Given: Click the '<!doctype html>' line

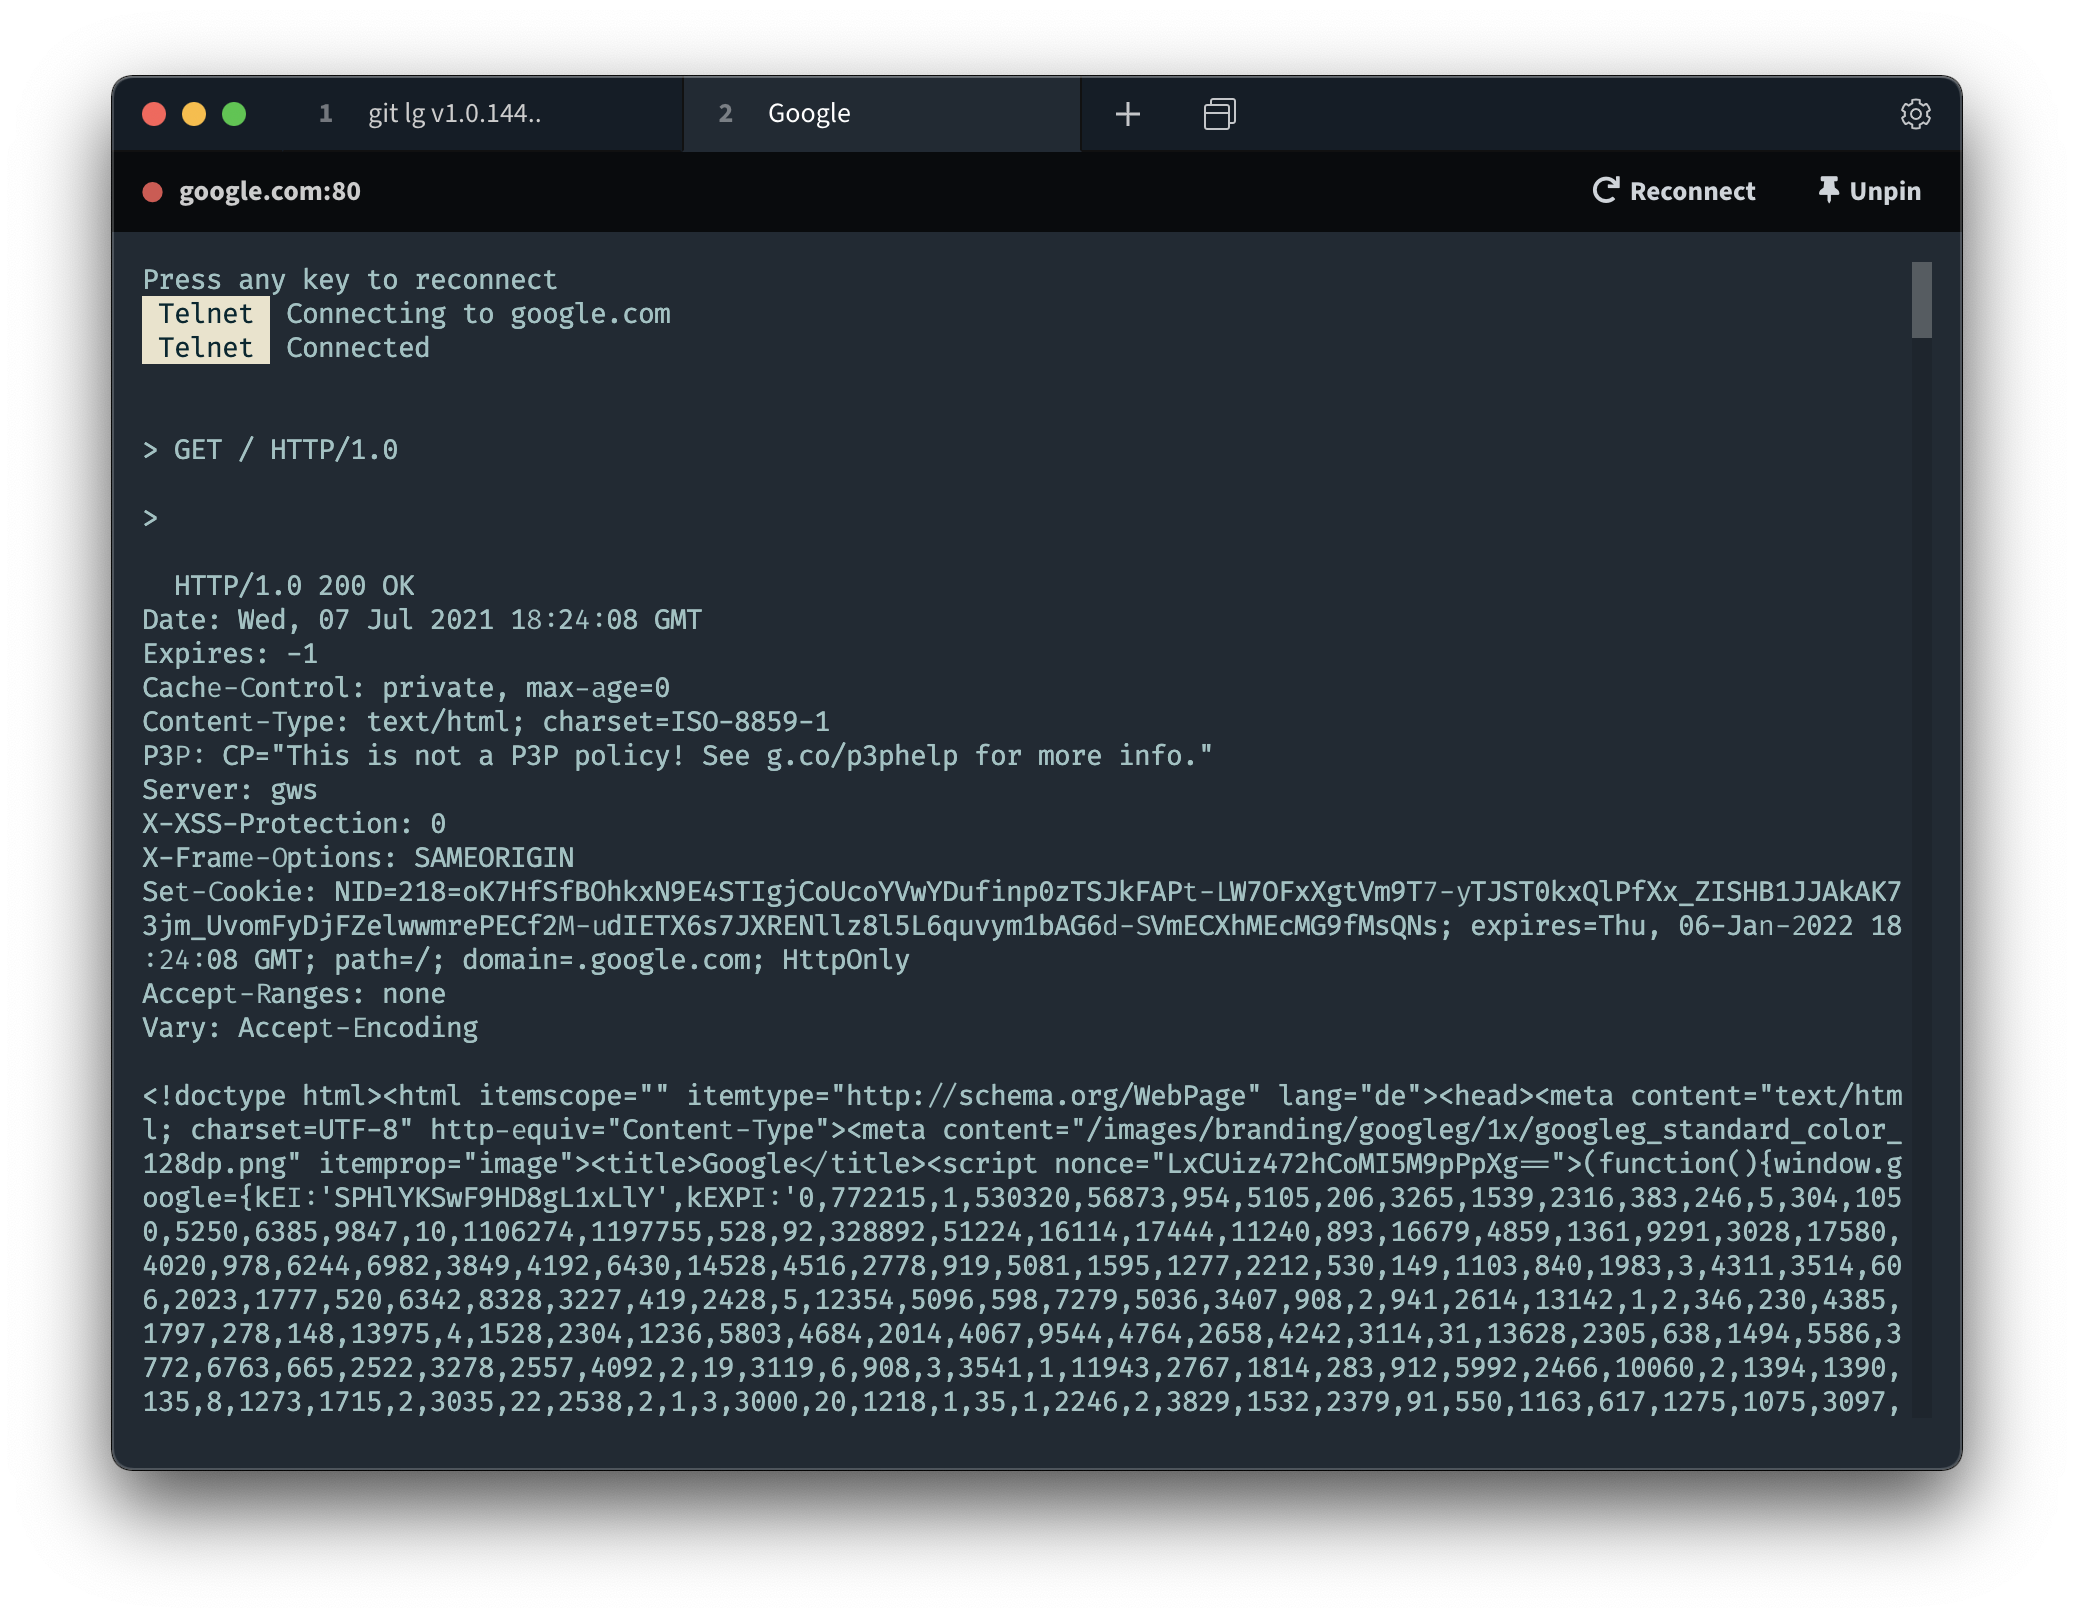Looking at the screenshot, I should coord(1022,1096).
